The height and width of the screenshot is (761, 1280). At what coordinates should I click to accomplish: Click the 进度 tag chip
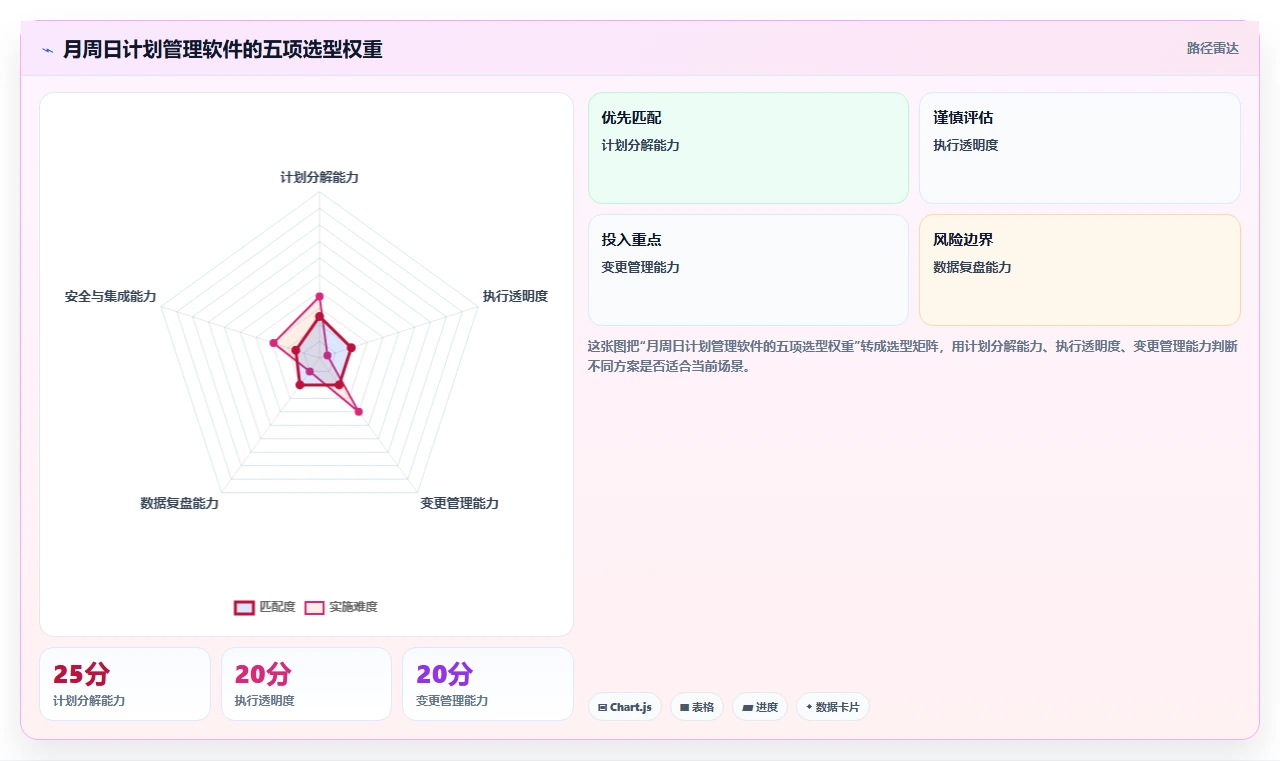click(760, 707)
